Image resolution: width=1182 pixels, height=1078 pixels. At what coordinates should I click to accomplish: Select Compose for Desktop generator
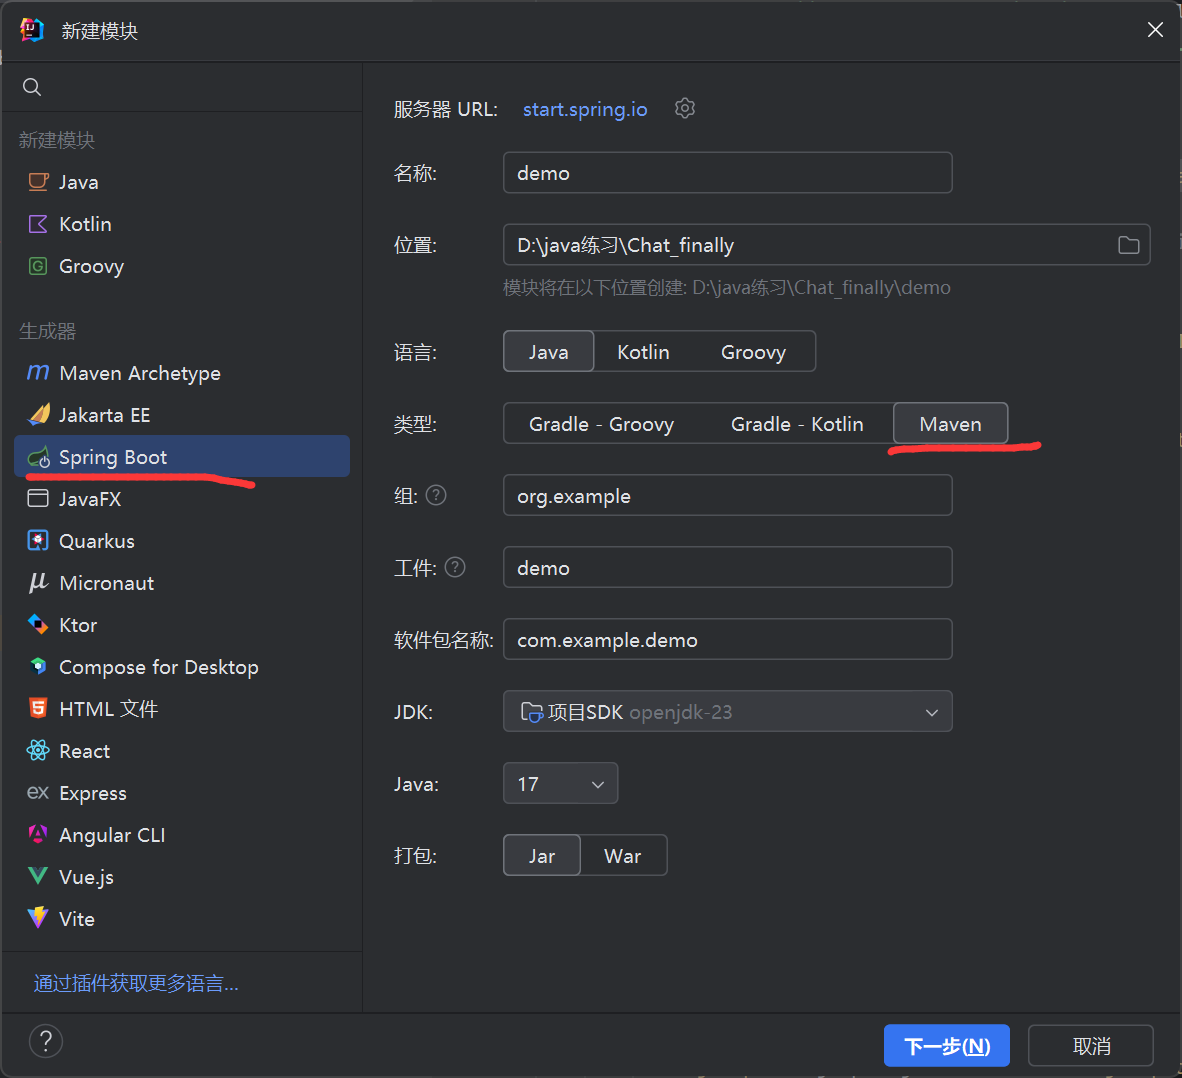pyautogui.click(x=182, y=667)
